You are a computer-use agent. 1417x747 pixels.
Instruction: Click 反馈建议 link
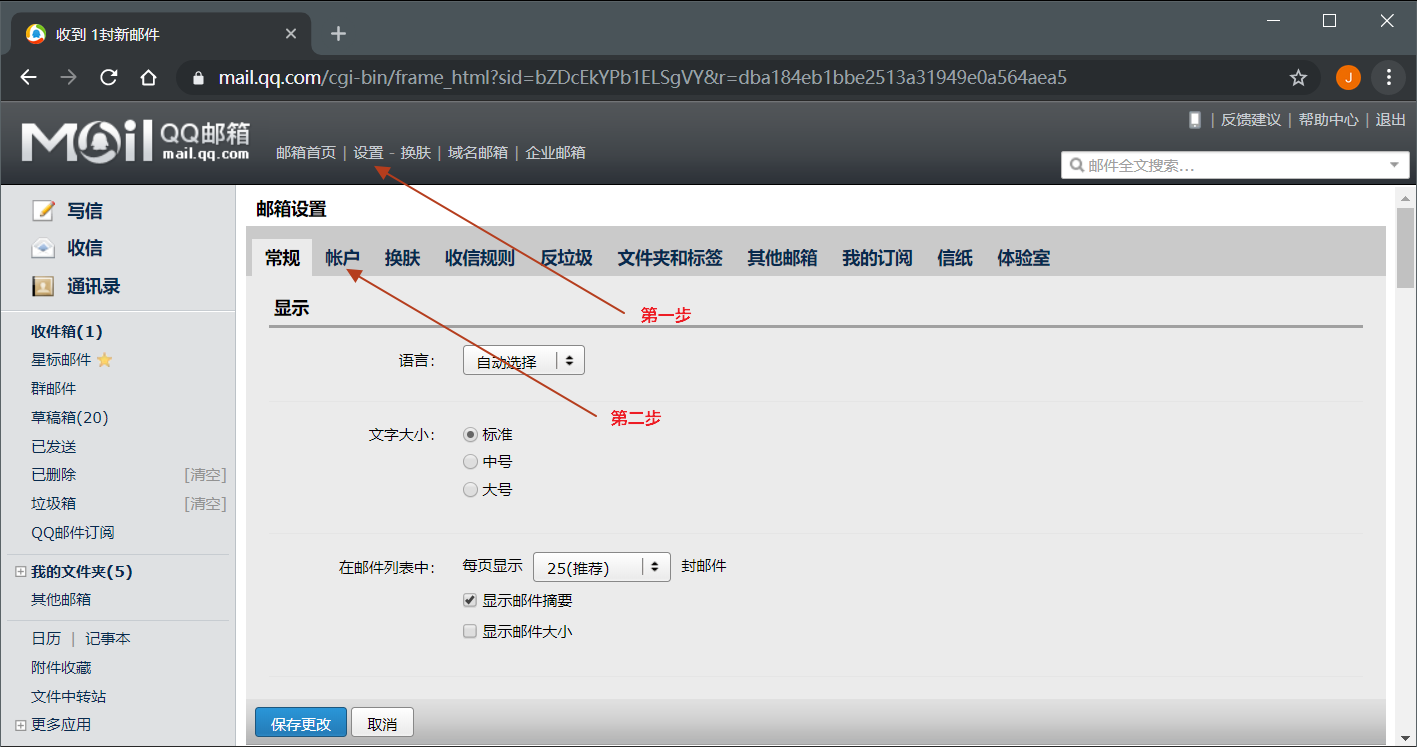coord(1251,120)
